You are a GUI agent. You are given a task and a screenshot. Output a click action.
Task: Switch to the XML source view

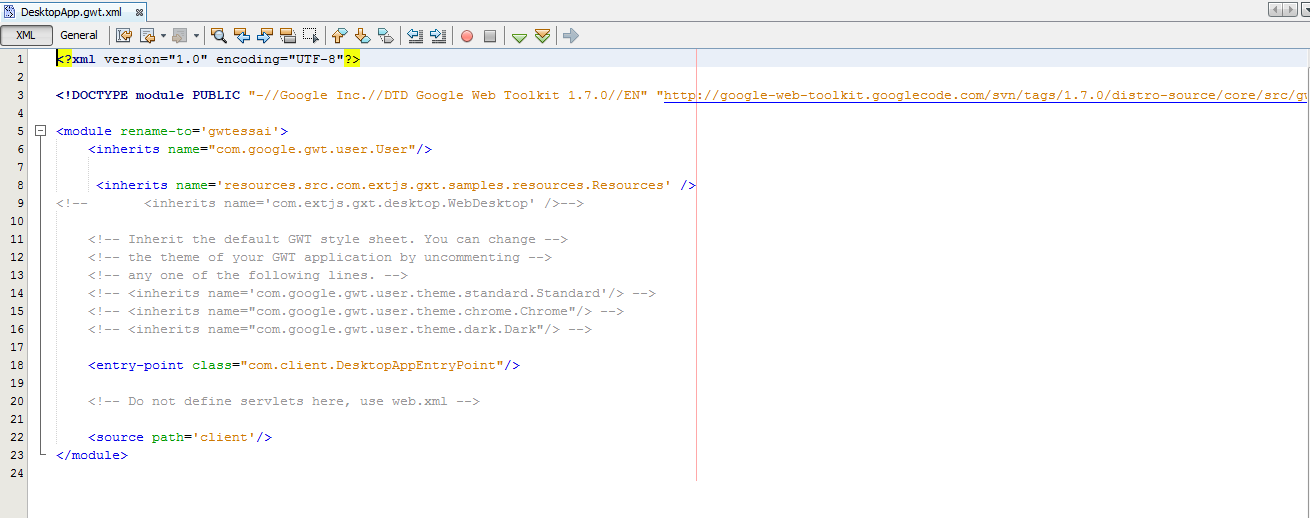click(x=26, y=36)
